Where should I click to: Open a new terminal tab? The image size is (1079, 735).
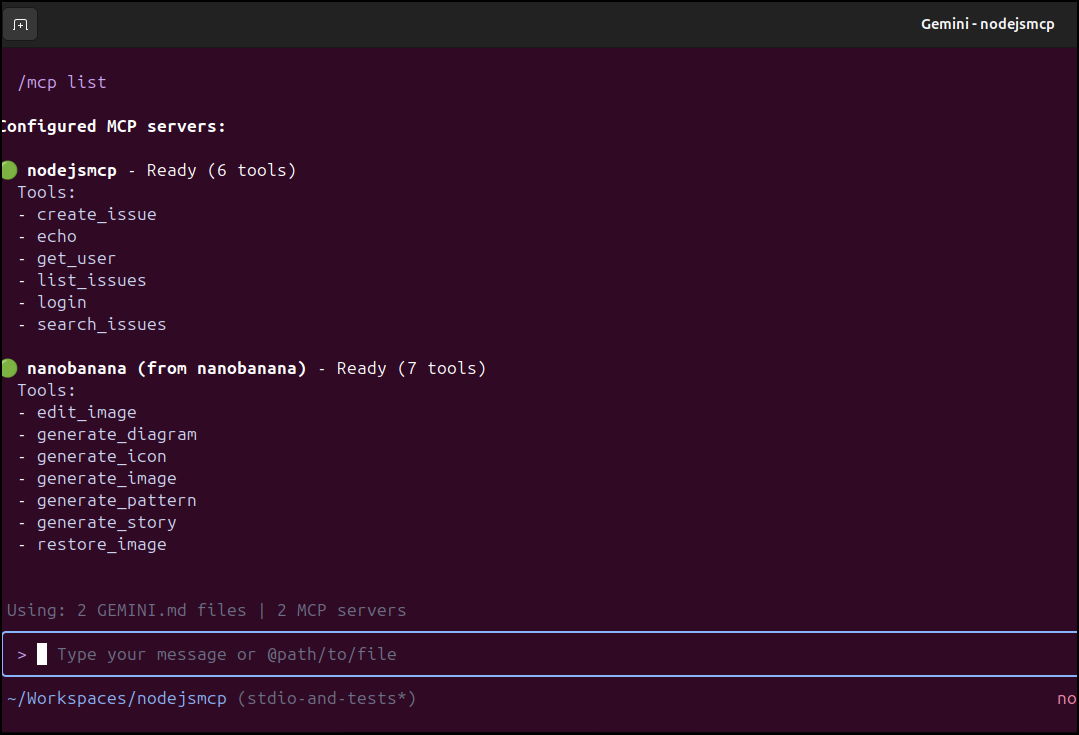(20, 24)
